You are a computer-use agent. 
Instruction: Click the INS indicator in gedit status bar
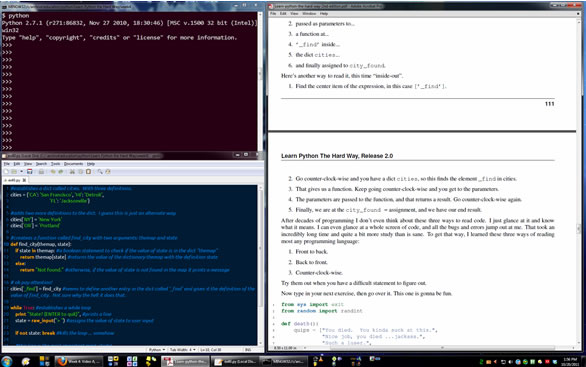pyautogui.click(x=248, y=350)
